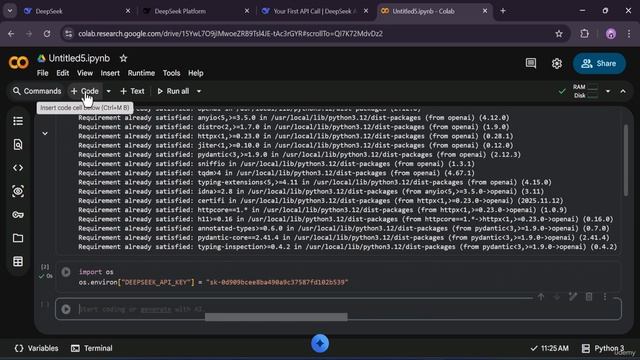Viewport: 640px width, 360px height.
Task: Open the Chrome profile avatar
Action: coord(611,34)
